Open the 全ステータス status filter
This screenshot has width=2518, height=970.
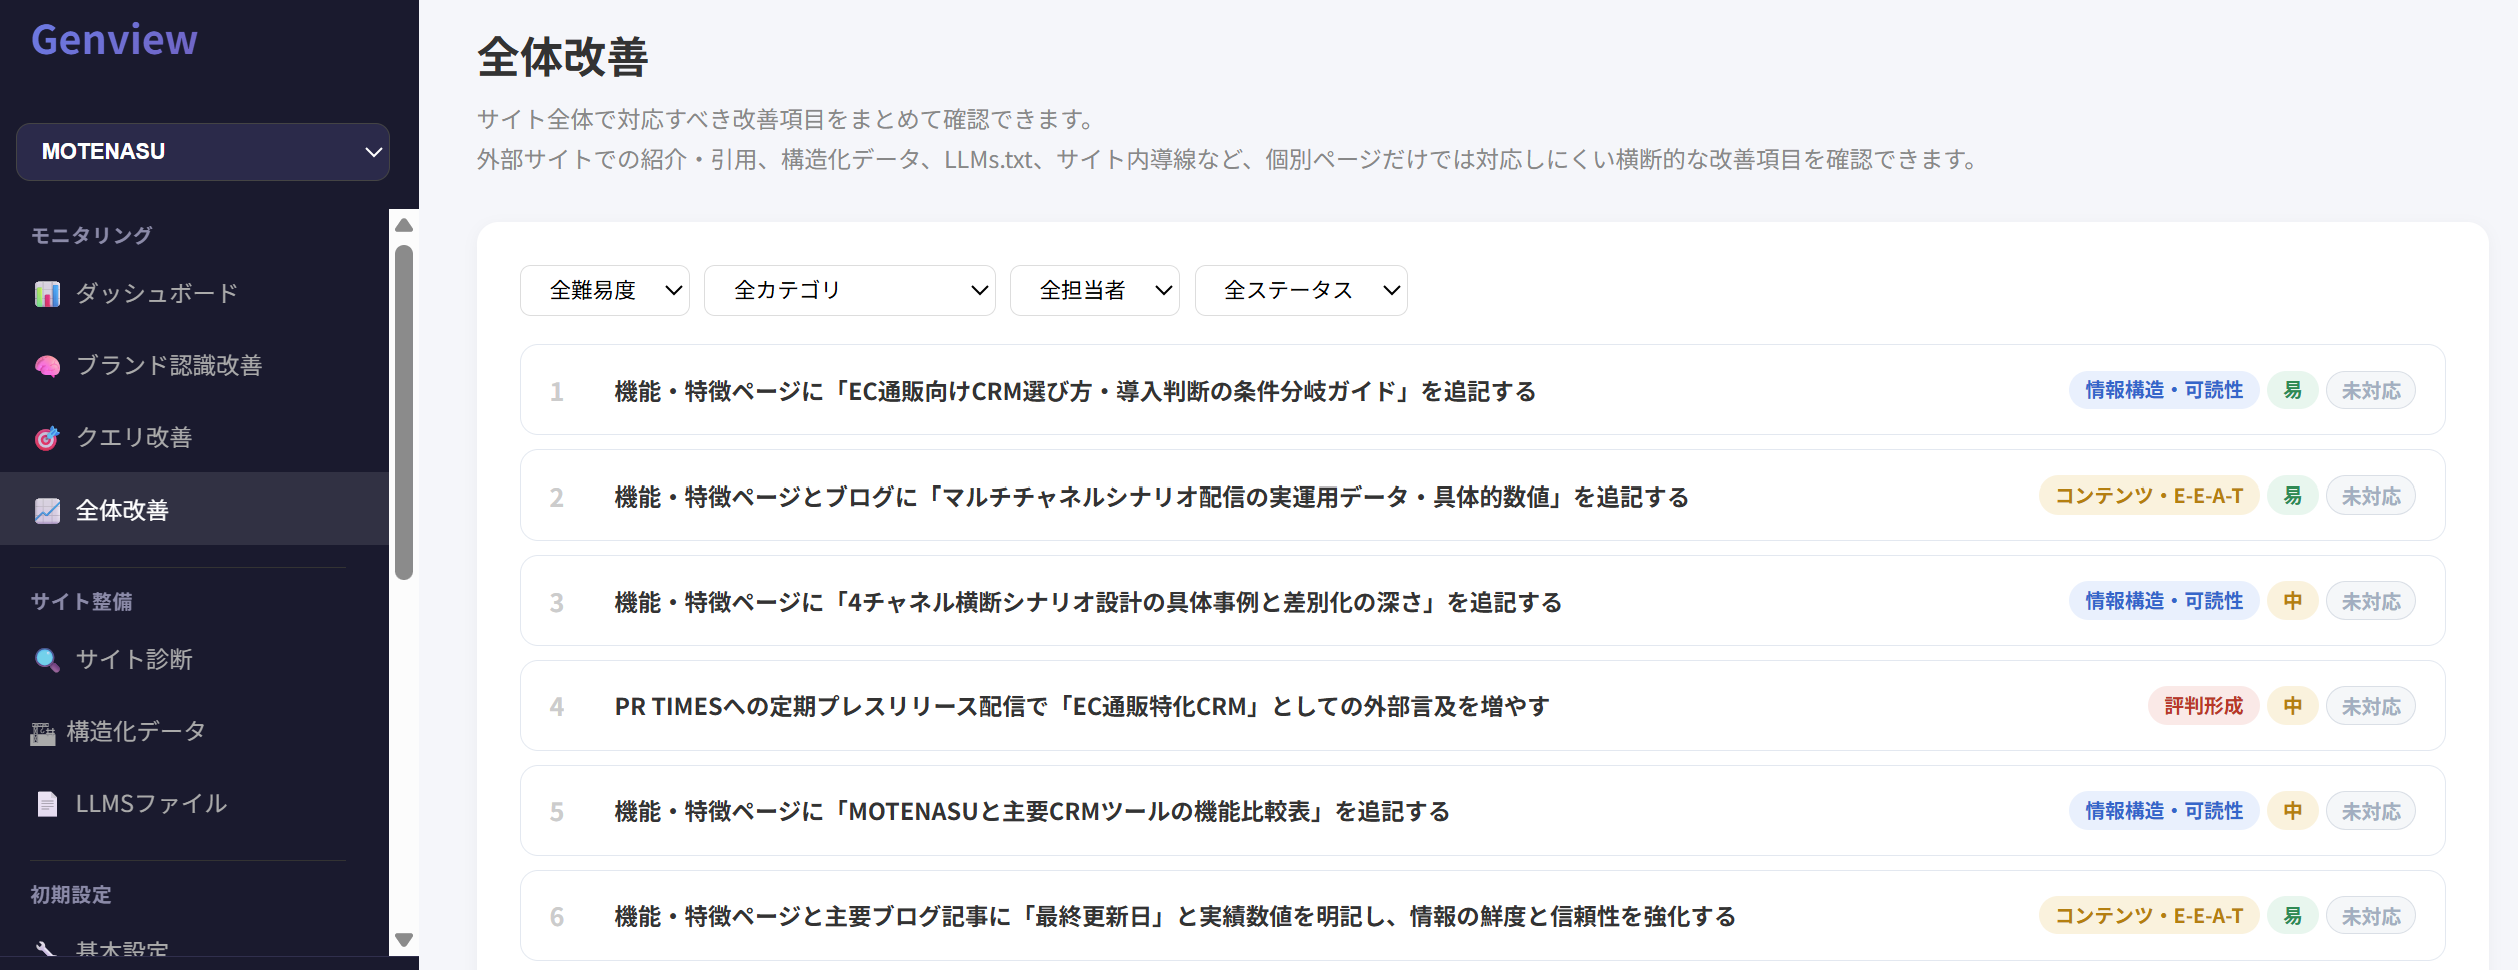pos(1301,291)
